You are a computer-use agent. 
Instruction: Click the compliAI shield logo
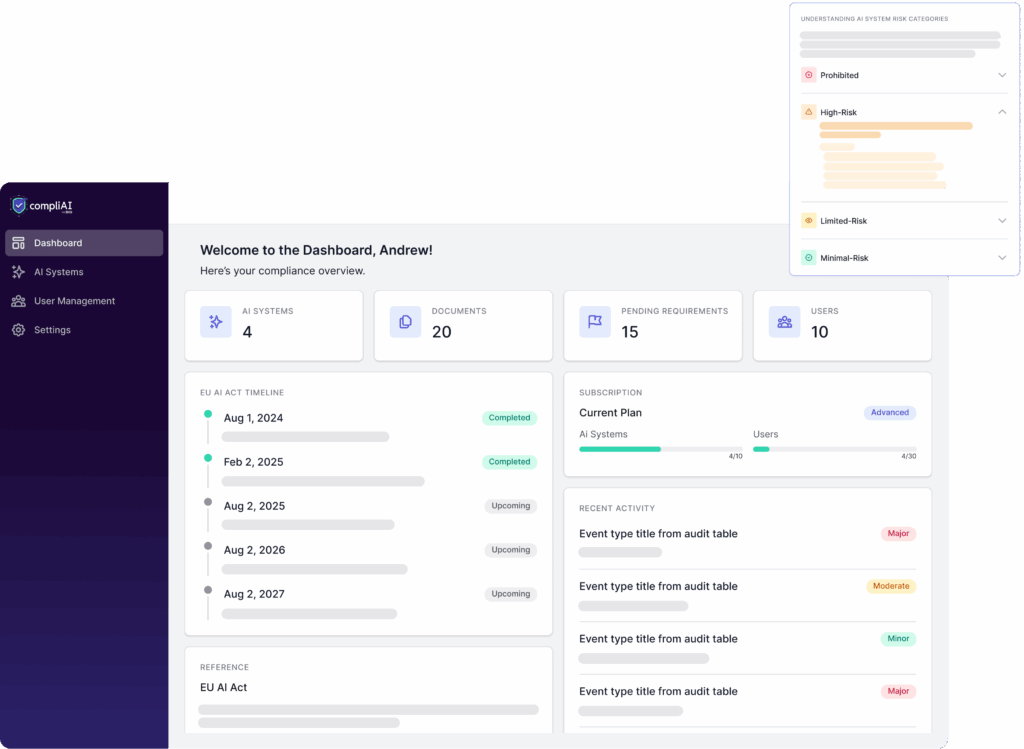pyautogui.click(x=19, y=205)
